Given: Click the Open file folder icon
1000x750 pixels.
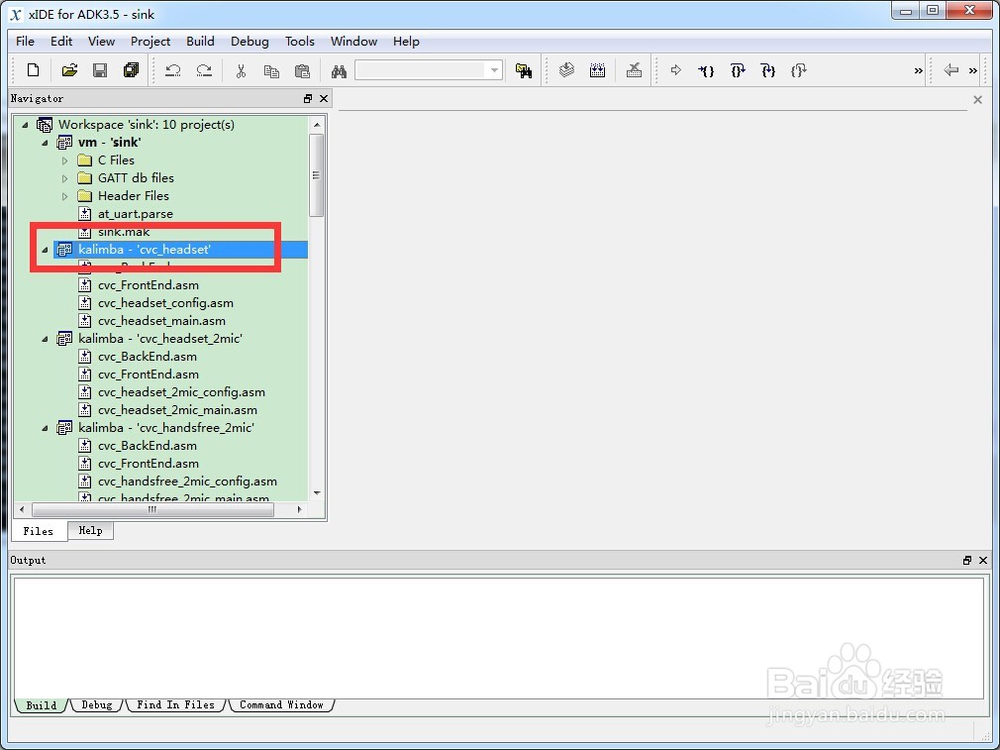Looking at the screenshot, I should click(x=69, y=70).
